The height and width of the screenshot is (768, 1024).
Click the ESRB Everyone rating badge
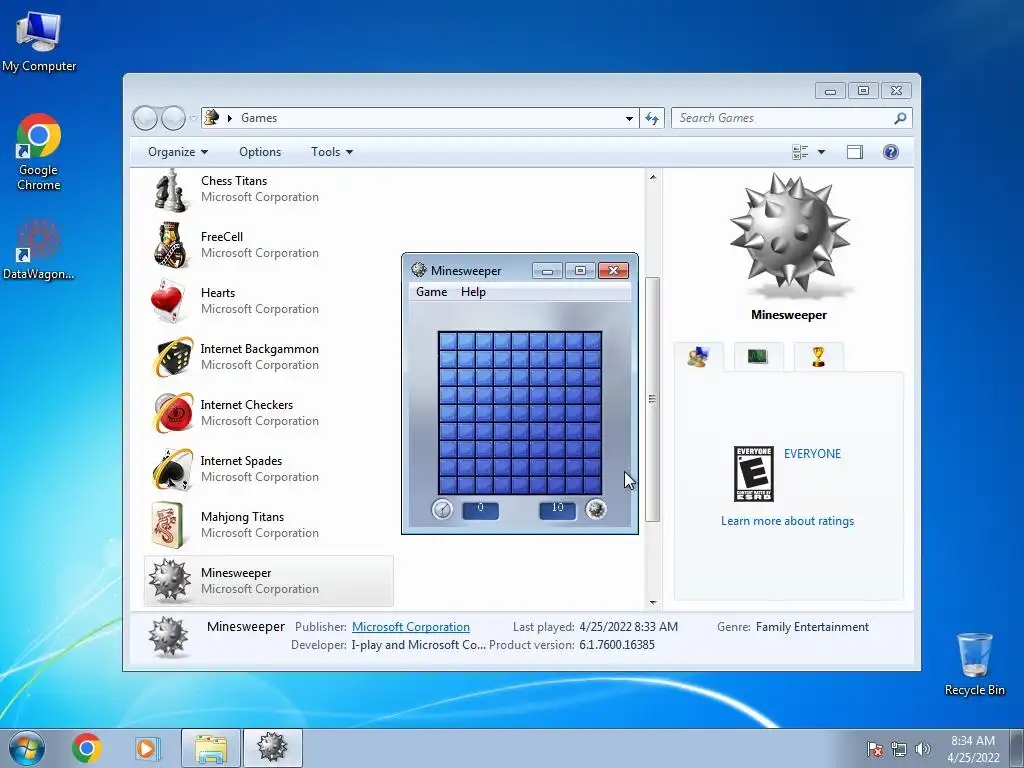pyautogui.click(x=754, y=474)
